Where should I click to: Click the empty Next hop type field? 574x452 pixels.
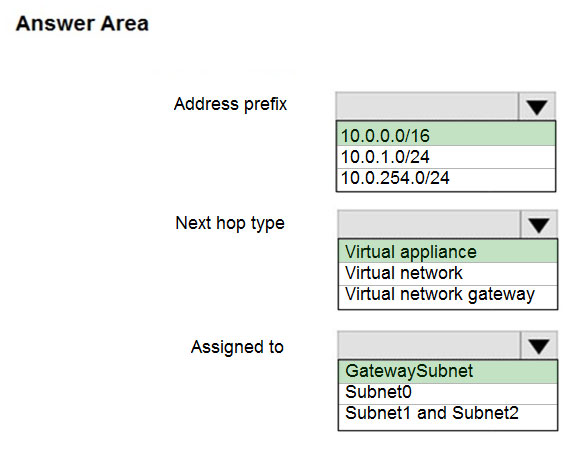(x=429, y=224)
